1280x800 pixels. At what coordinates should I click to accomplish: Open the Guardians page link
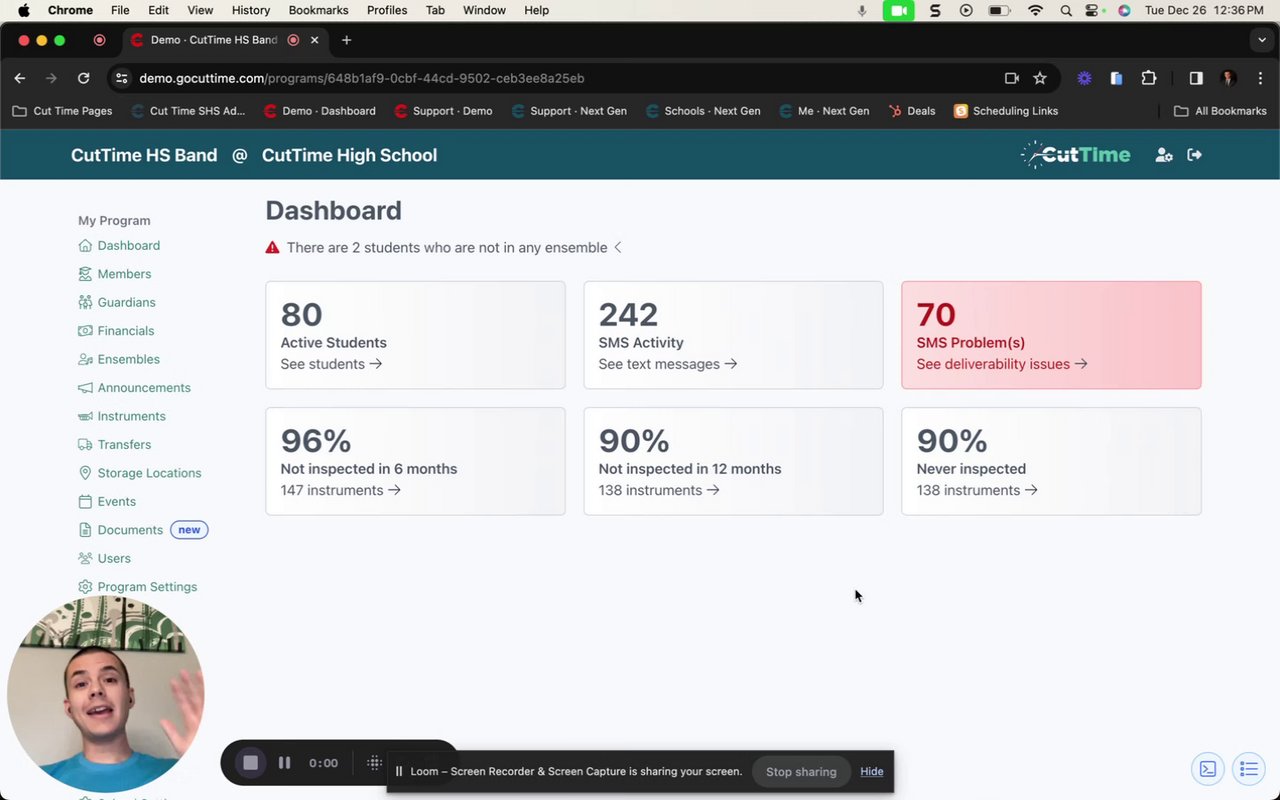pos(126,302)
